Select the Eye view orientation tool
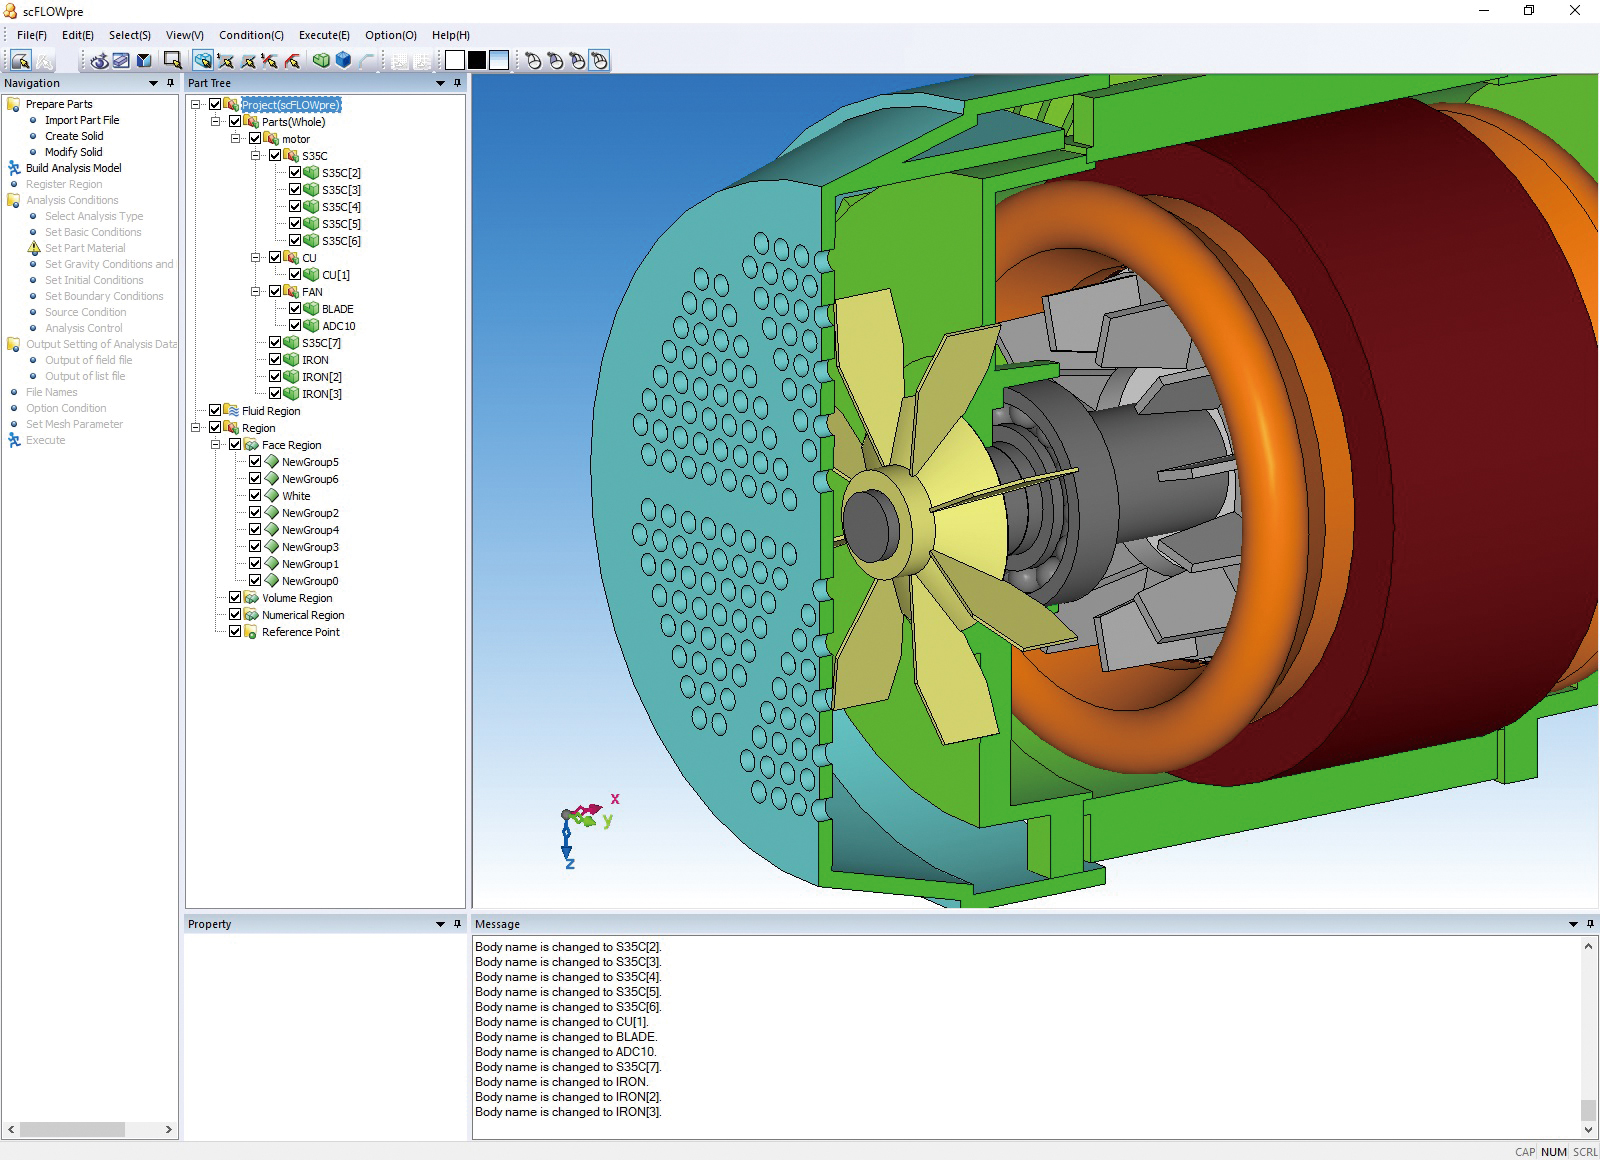 point(100,60)
